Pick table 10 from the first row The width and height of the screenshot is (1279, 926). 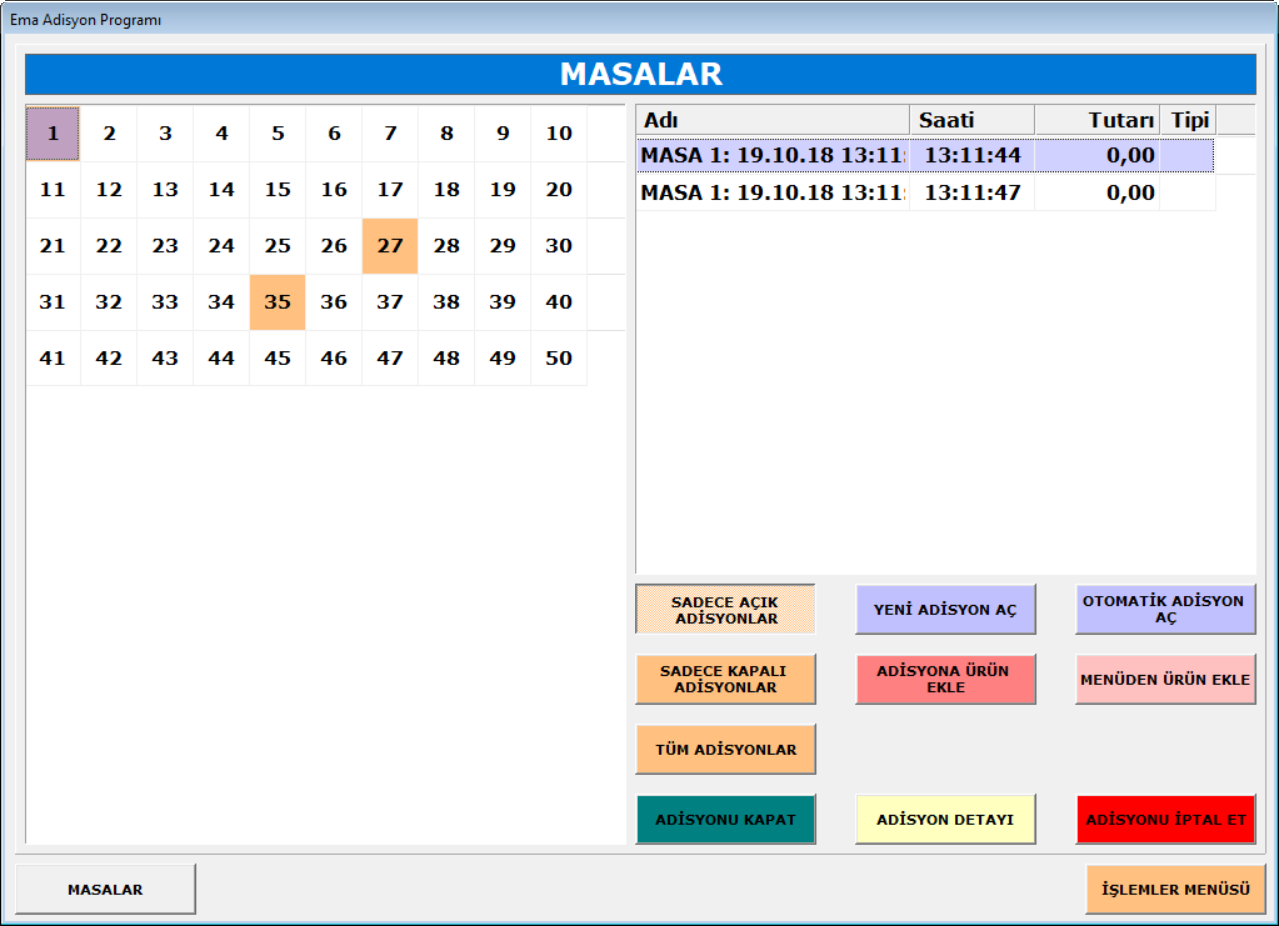559,134
